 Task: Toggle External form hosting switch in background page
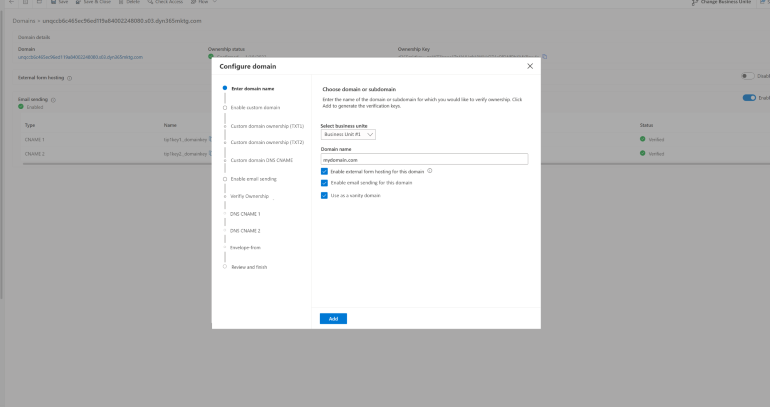[x=747, y=76]
